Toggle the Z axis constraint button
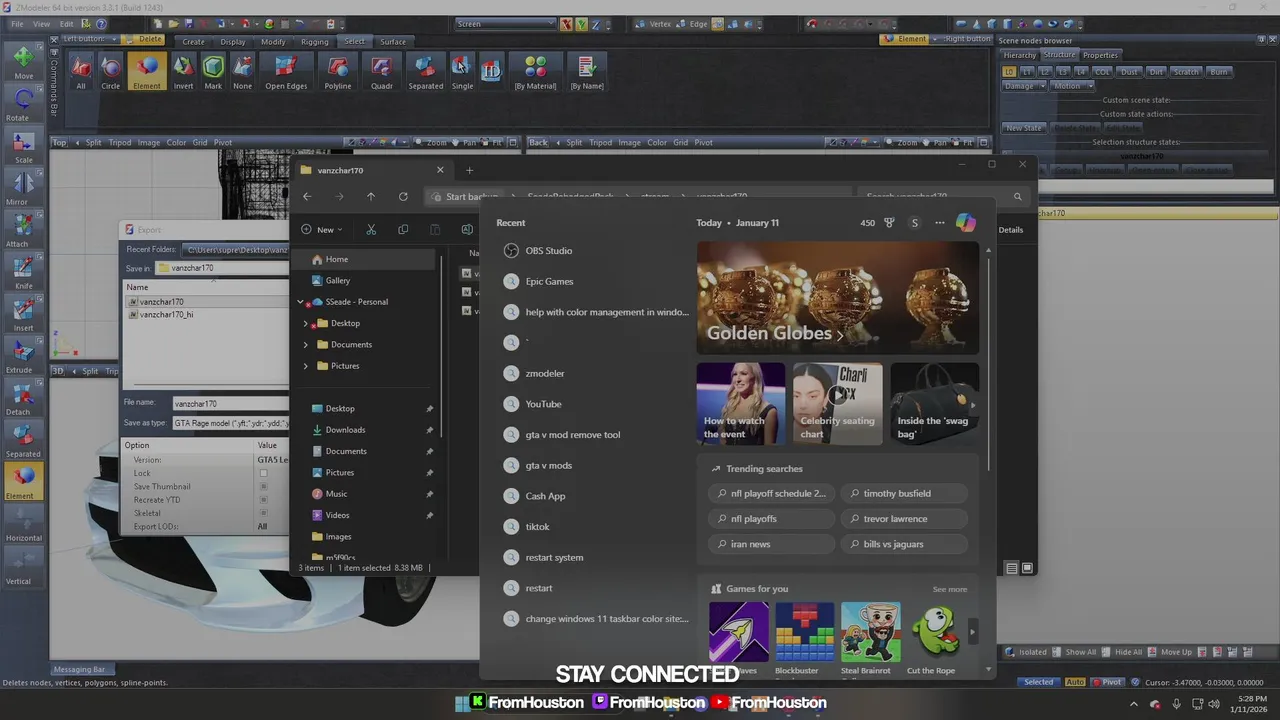This screenshot has width=1280, height=720. click(596, 24)
